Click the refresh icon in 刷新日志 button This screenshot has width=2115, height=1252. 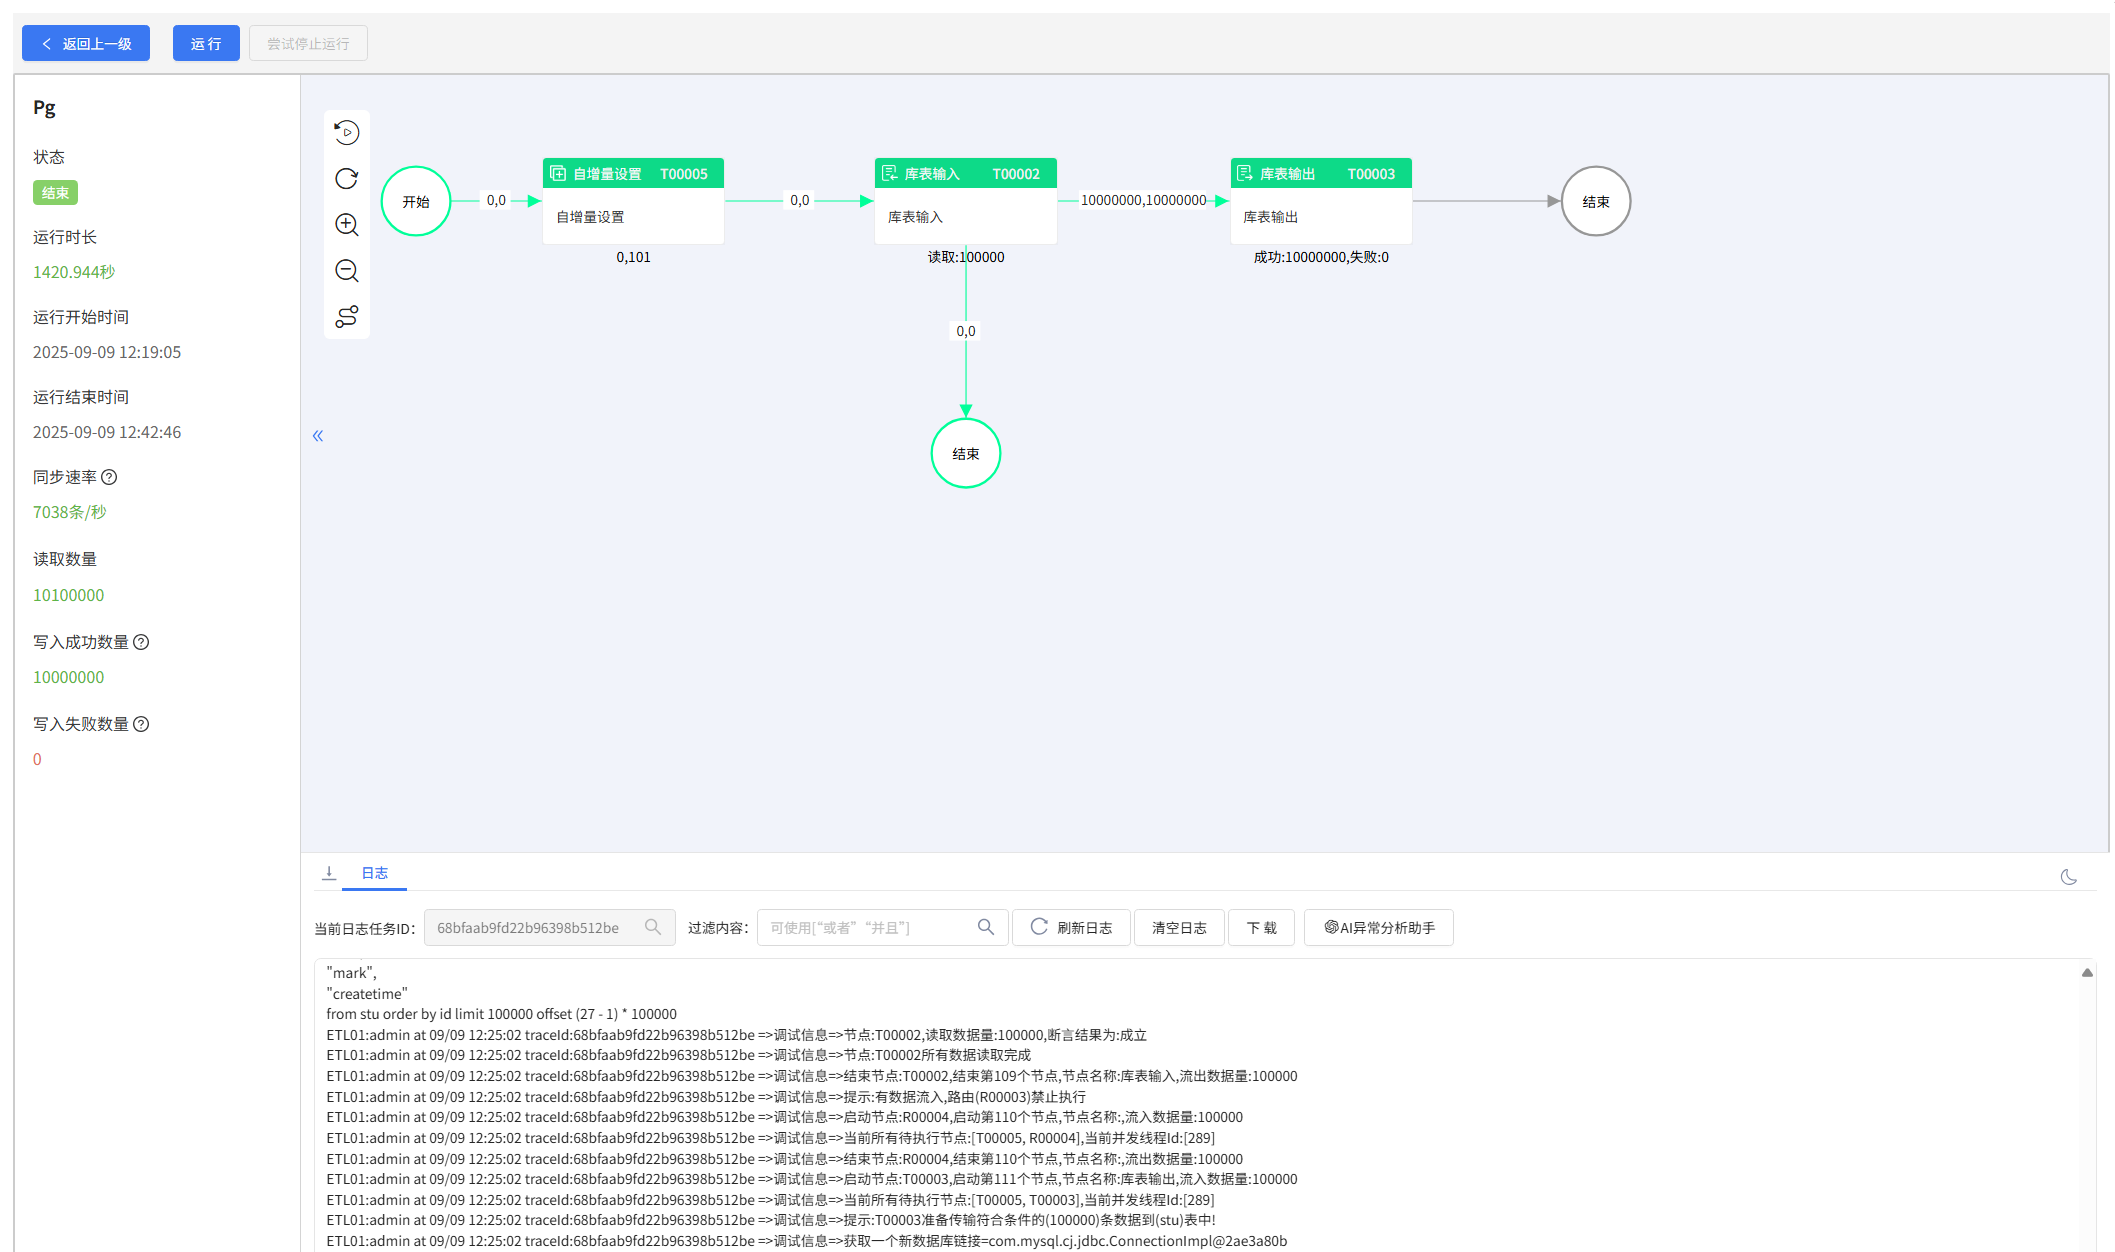point(1039,927)
